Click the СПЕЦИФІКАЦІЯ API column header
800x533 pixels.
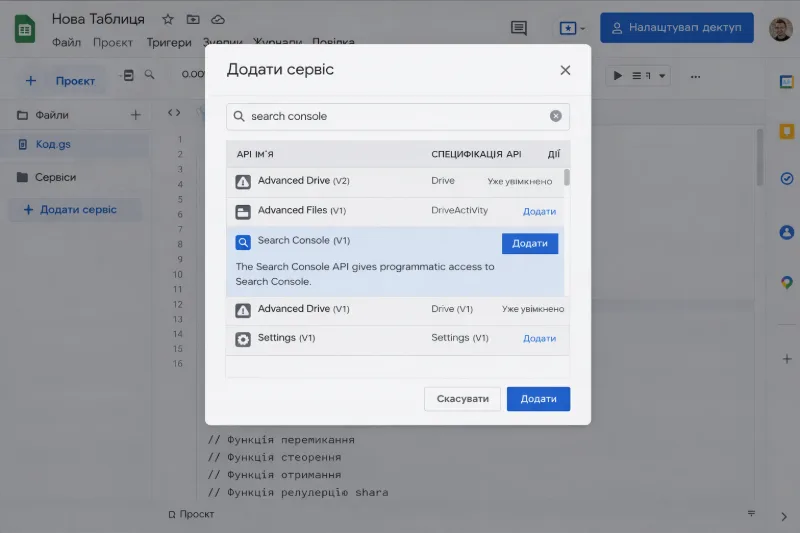476,155
